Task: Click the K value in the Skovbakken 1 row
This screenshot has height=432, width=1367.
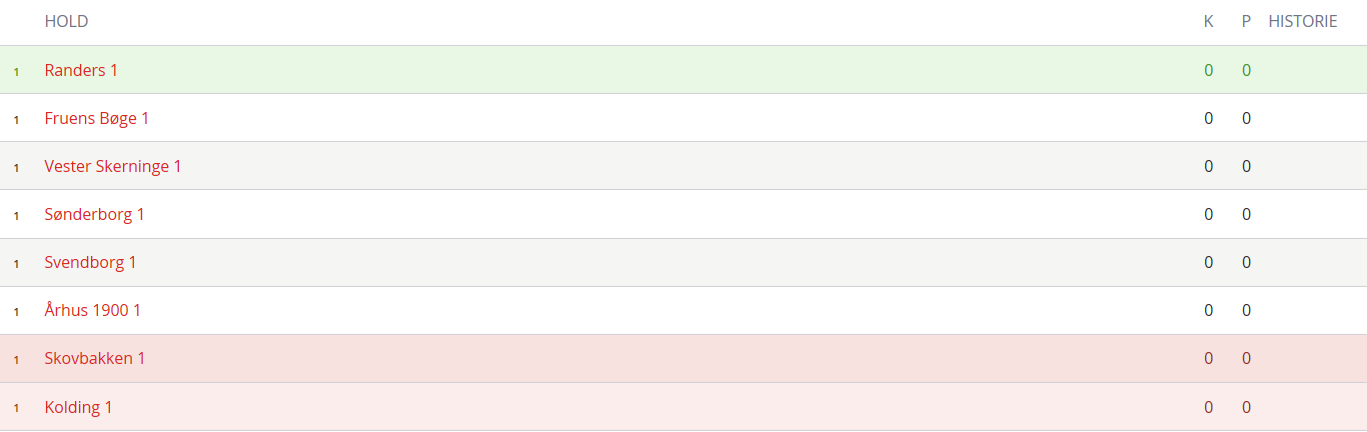Action: pyautogui.click(x=1209, y=358)
